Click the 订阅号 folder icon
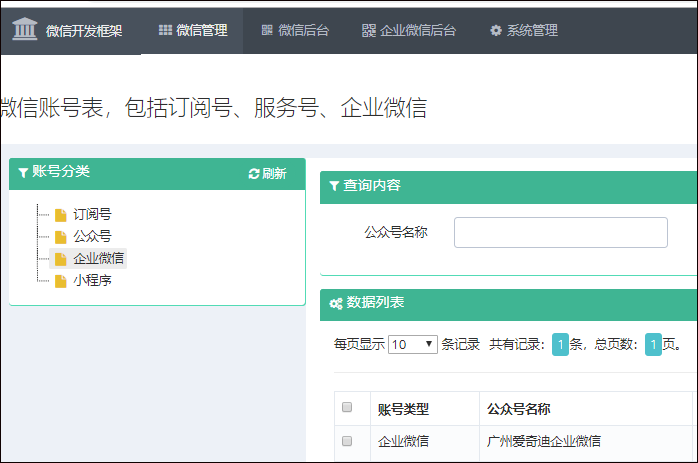The height and width of the screenshot is (463, 698). pos(61,214)
